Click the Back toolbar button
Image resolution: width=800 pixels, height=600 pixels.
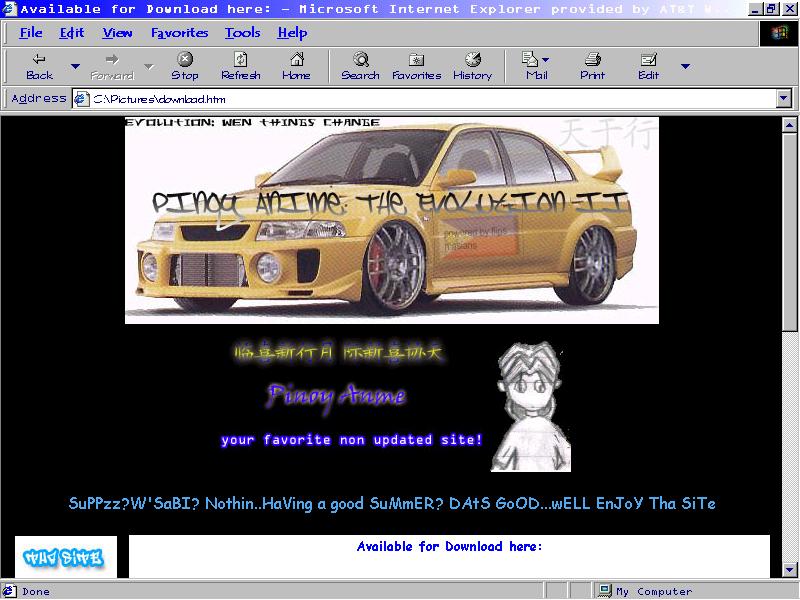point(39,66)
